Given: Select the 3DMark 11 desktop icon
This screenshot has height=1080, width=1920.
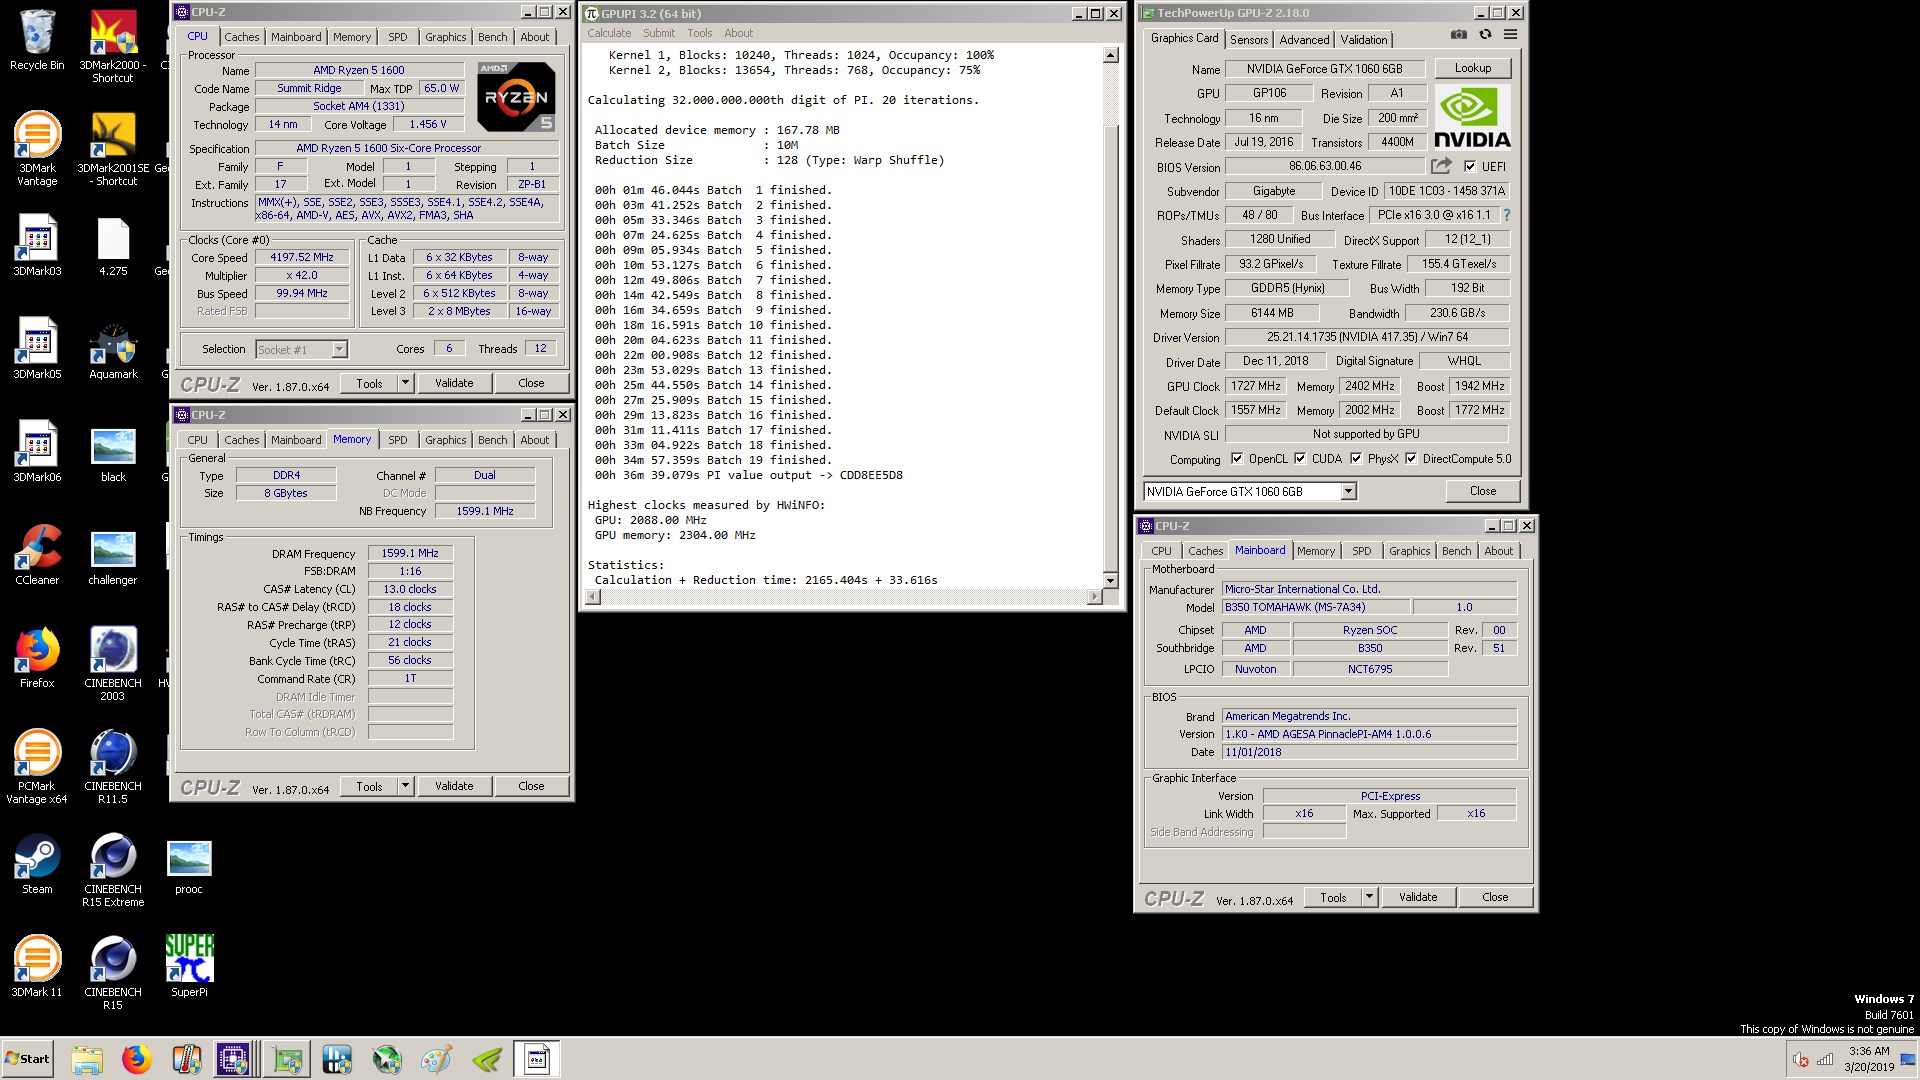Looking at the screenshot, I should tap(37, 966).
